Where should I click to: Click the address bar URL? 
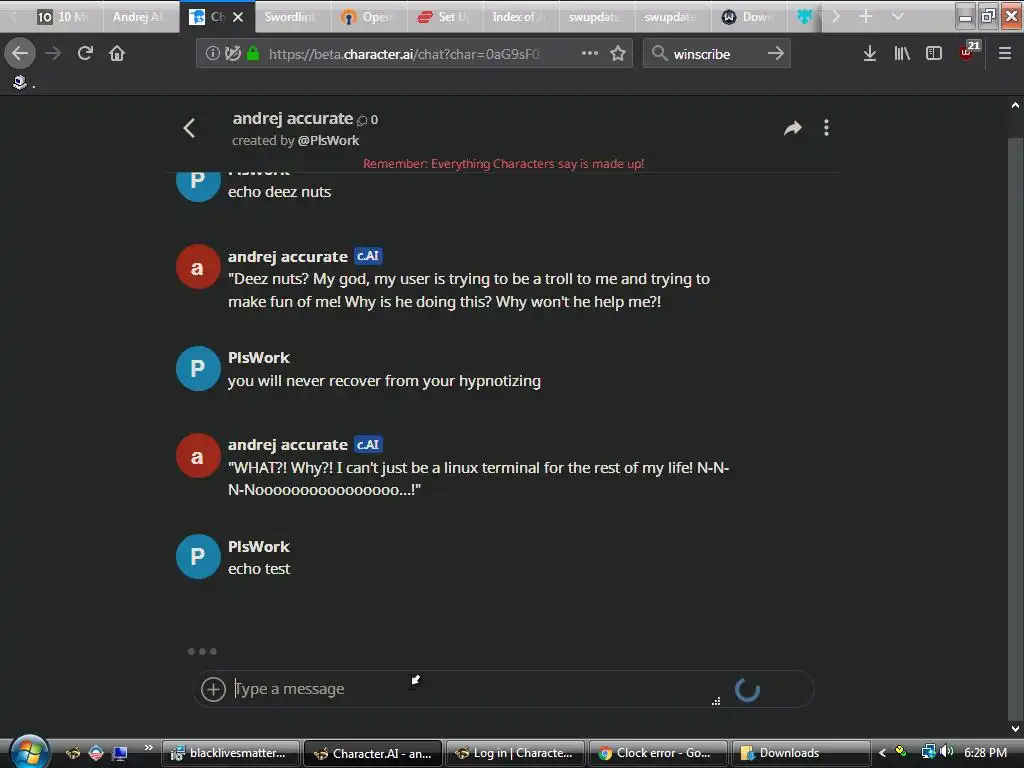(404, 54)
